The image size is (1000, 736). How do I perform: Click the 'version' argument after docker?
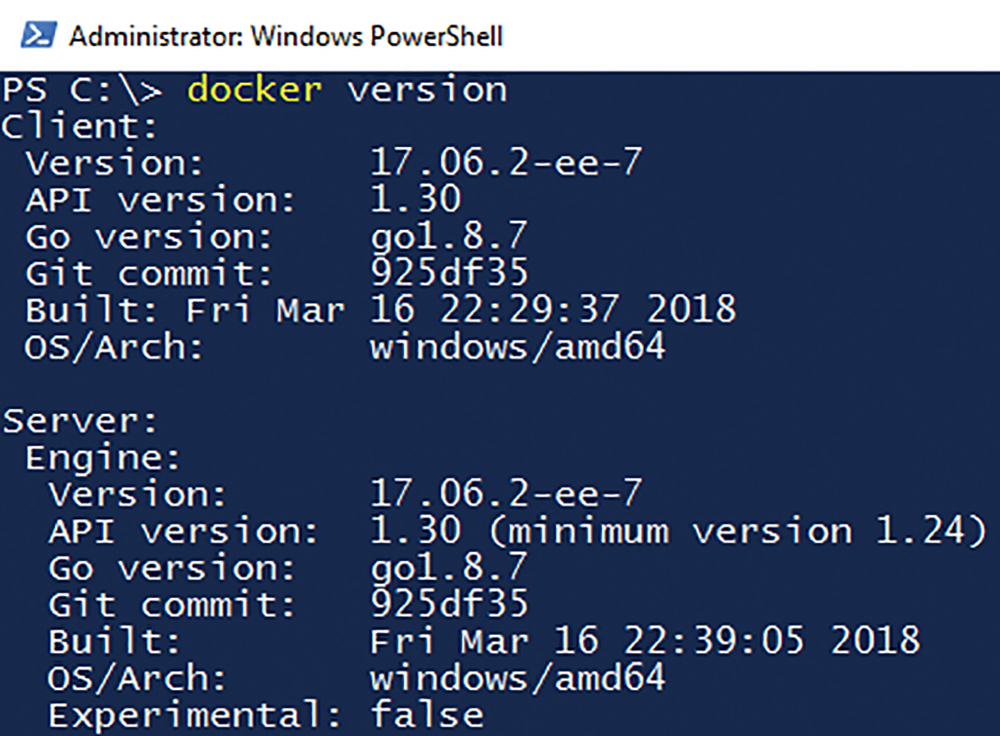click(x=427, y=90)
